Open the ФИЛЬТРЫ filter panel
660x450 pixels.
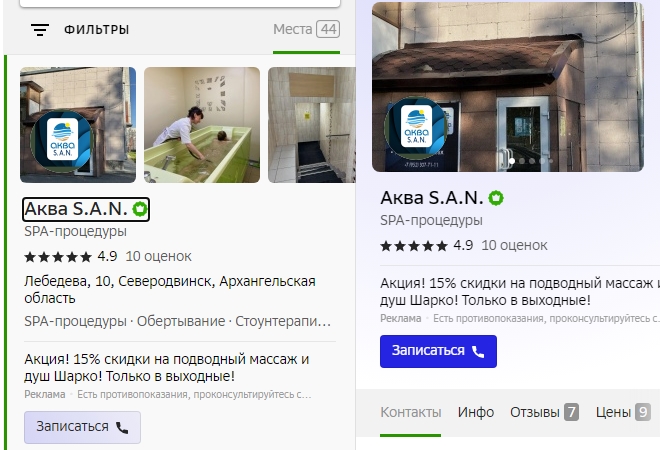96,30
